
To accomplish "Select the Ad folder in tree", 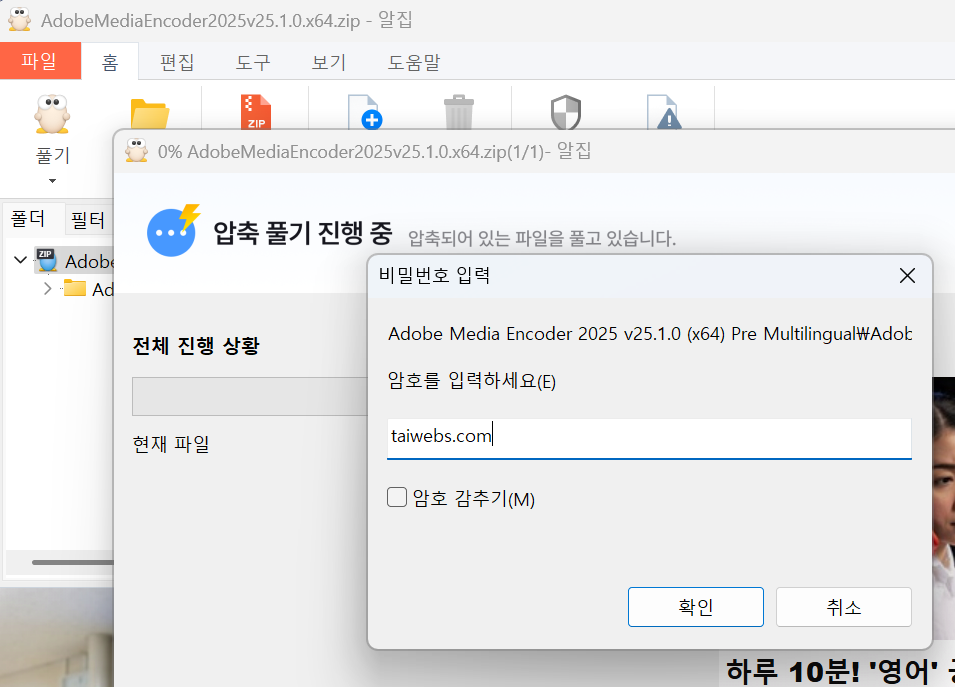I will point(88,289).
